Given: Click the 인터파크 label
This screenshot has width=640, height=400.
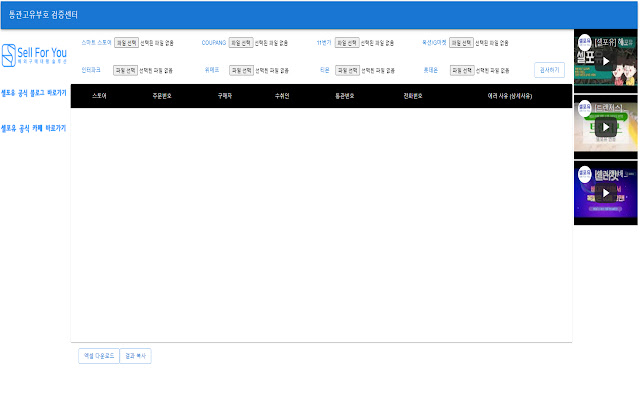Looking at the screenshot, I should point(91,70).
